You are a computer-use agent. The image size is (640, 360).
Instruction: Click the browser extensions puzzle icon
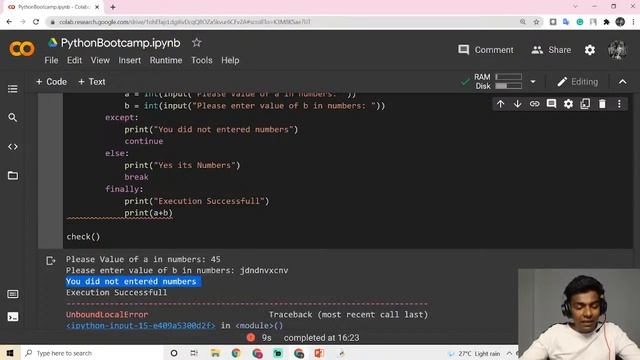click(x=607, y=22)
